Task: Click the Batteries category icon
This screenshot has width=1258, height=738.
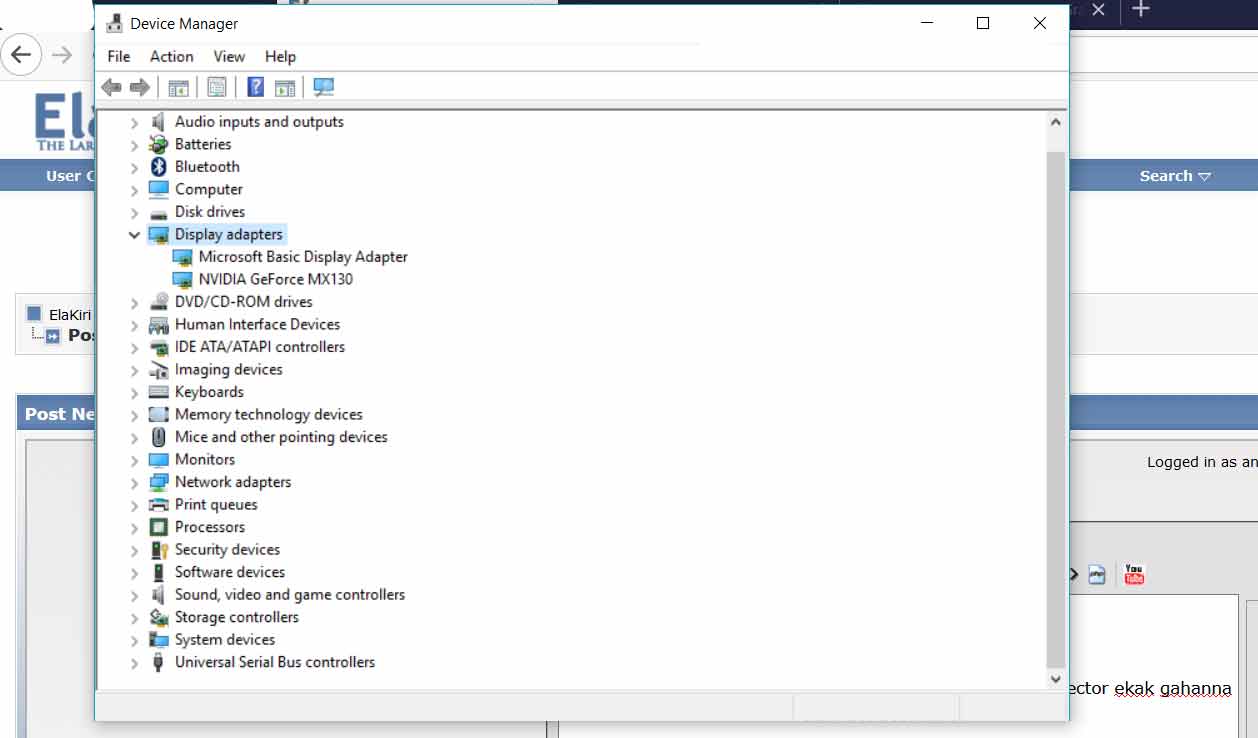Action: [158, 144]
